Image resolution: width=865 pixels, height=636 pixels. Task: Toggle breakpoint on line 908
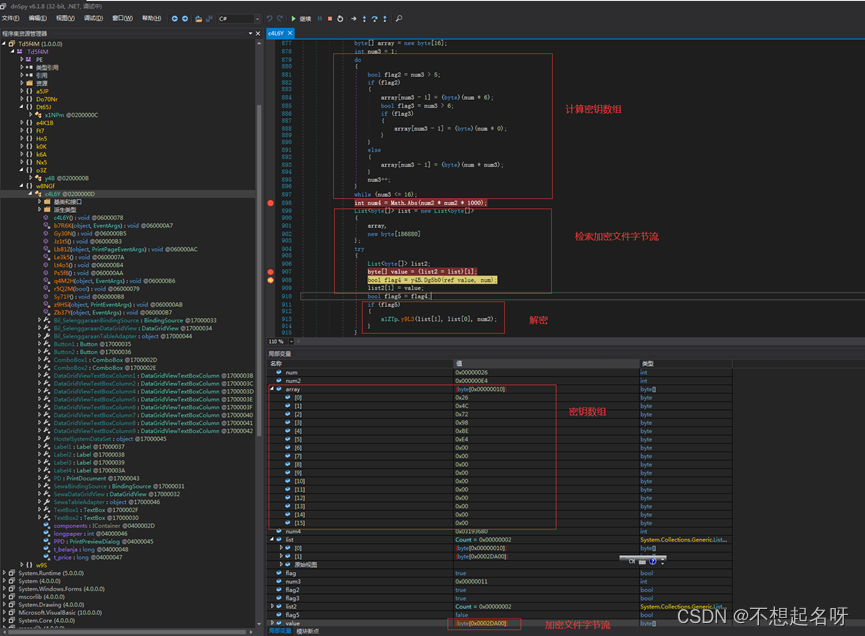(271, 280)
